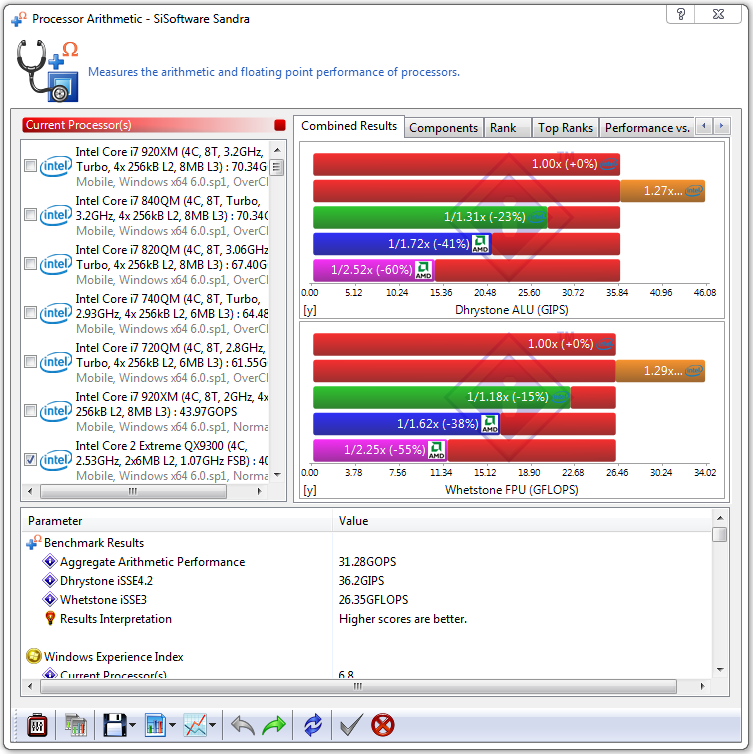
Task: Click the floppy disk save icon
Action: point(115,725)
